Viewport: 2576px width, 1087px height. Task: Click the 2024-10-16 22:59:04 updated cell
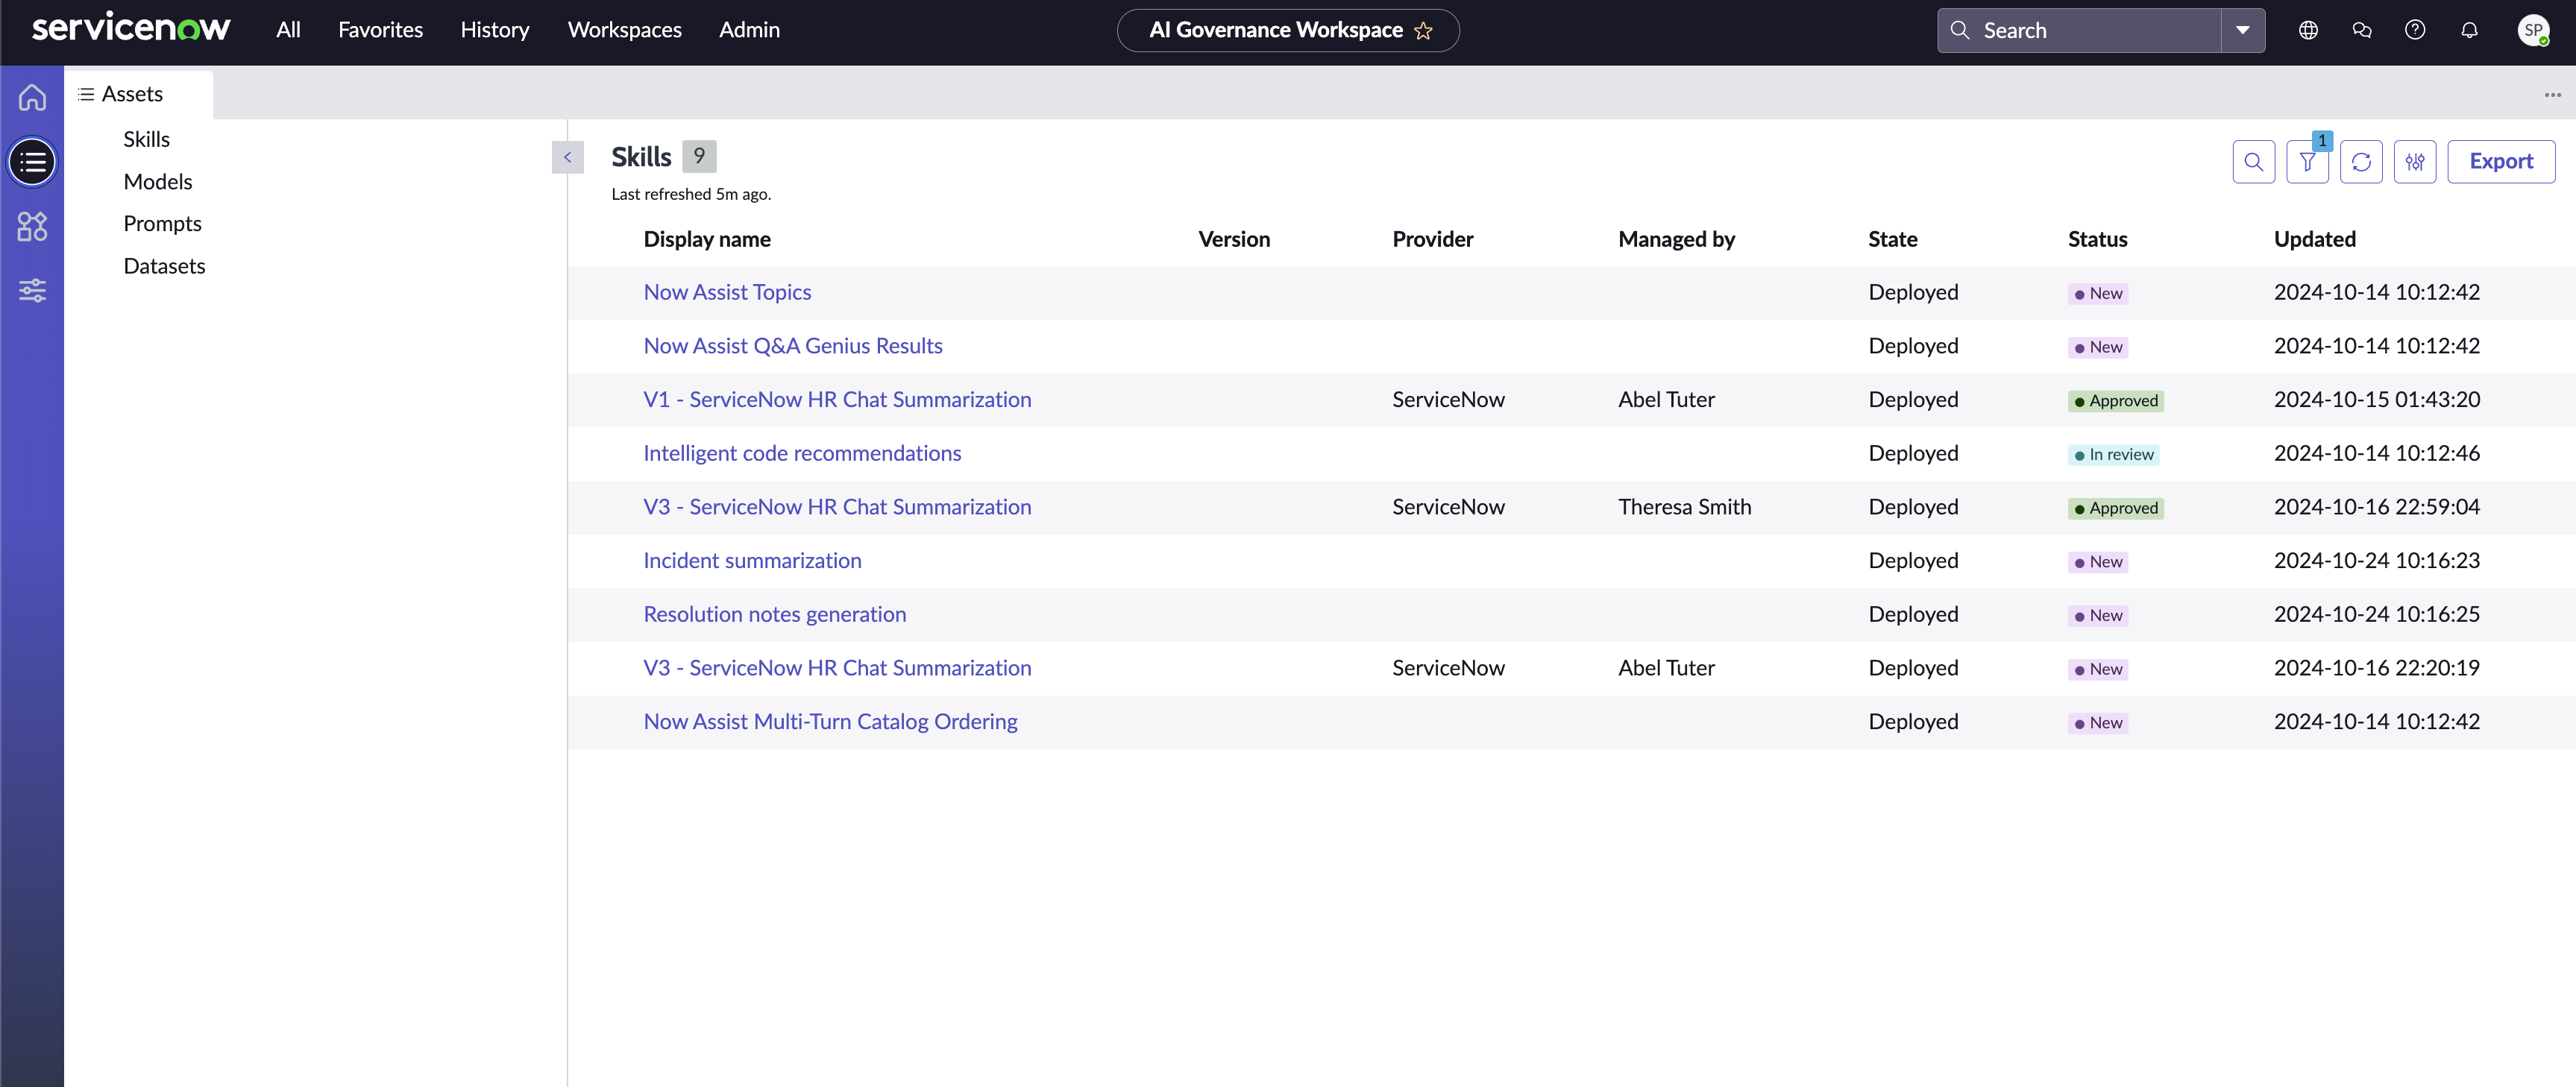pos(2376,507)
